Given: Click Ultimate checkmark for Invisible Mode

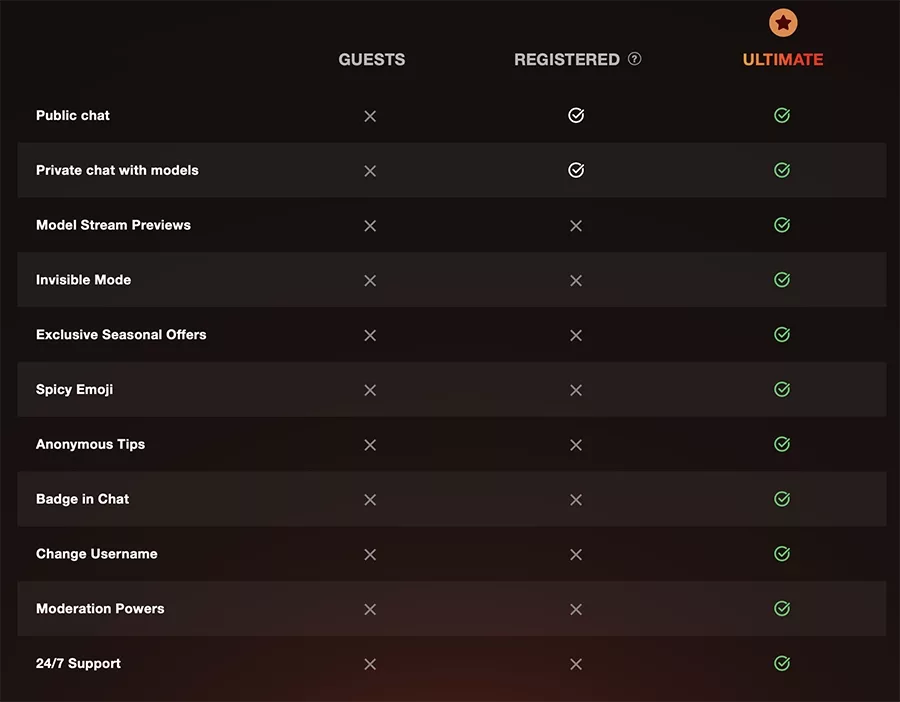Looking at the screenshot, I should 782,280.
